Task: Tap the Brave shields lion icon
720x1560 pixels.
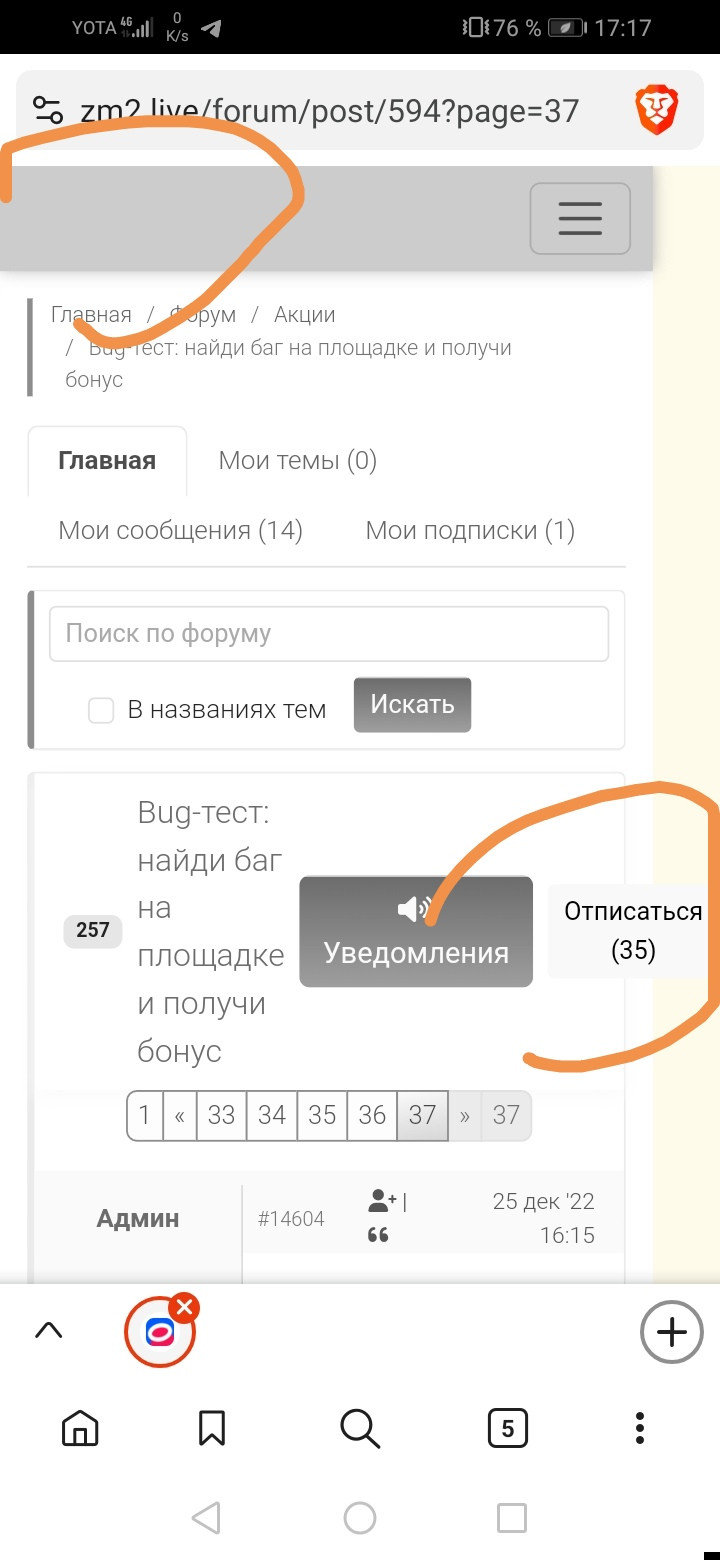Action: pyautogui.click(x=657, y=110)
